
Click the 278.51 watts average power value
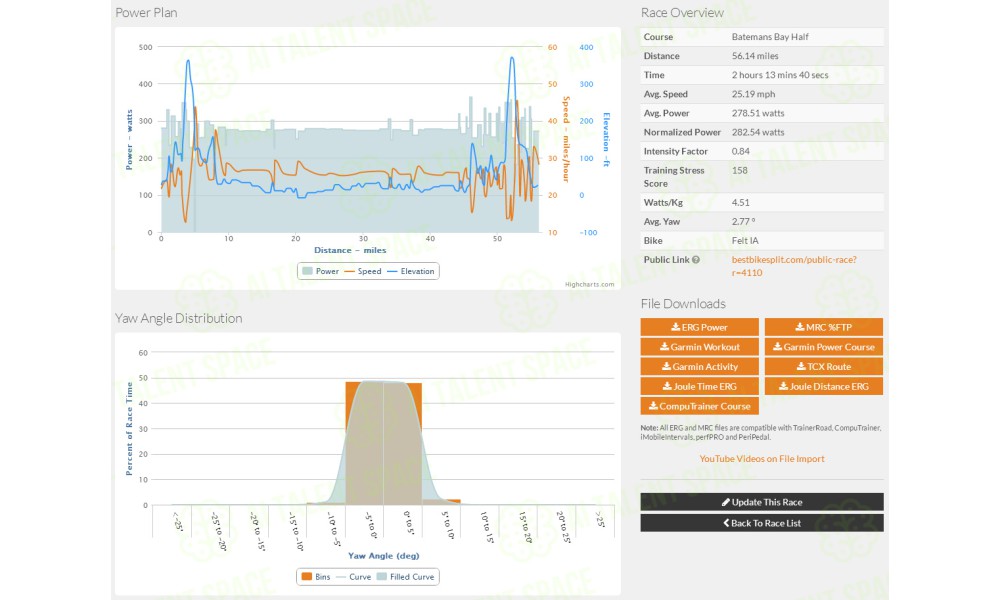pyautogui.click(x=758, y=113)
